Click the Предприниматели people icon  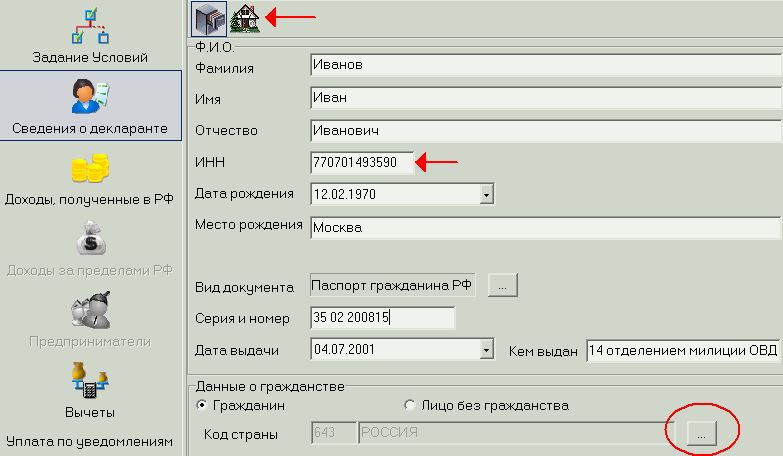pyautogui.click(x=90, y=310)
